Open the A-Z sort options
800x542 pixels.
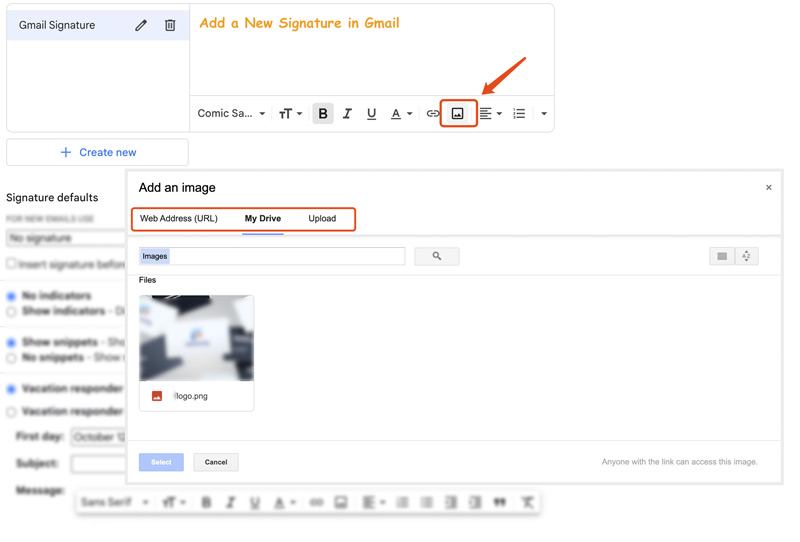point(746,256)
